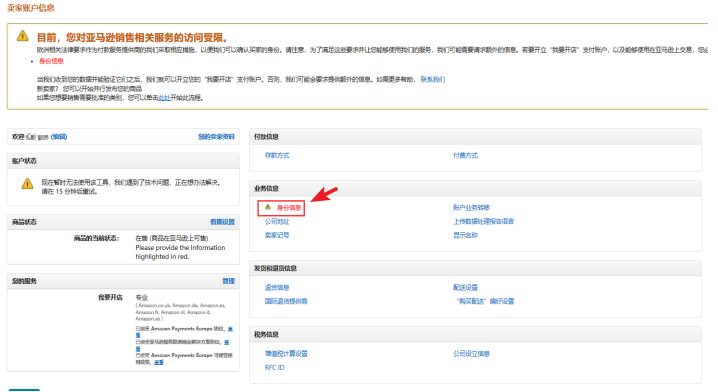The image size is (718, 392).
Task: Click 管理 in the 您的服务 panel
Action: coord(228,281)
